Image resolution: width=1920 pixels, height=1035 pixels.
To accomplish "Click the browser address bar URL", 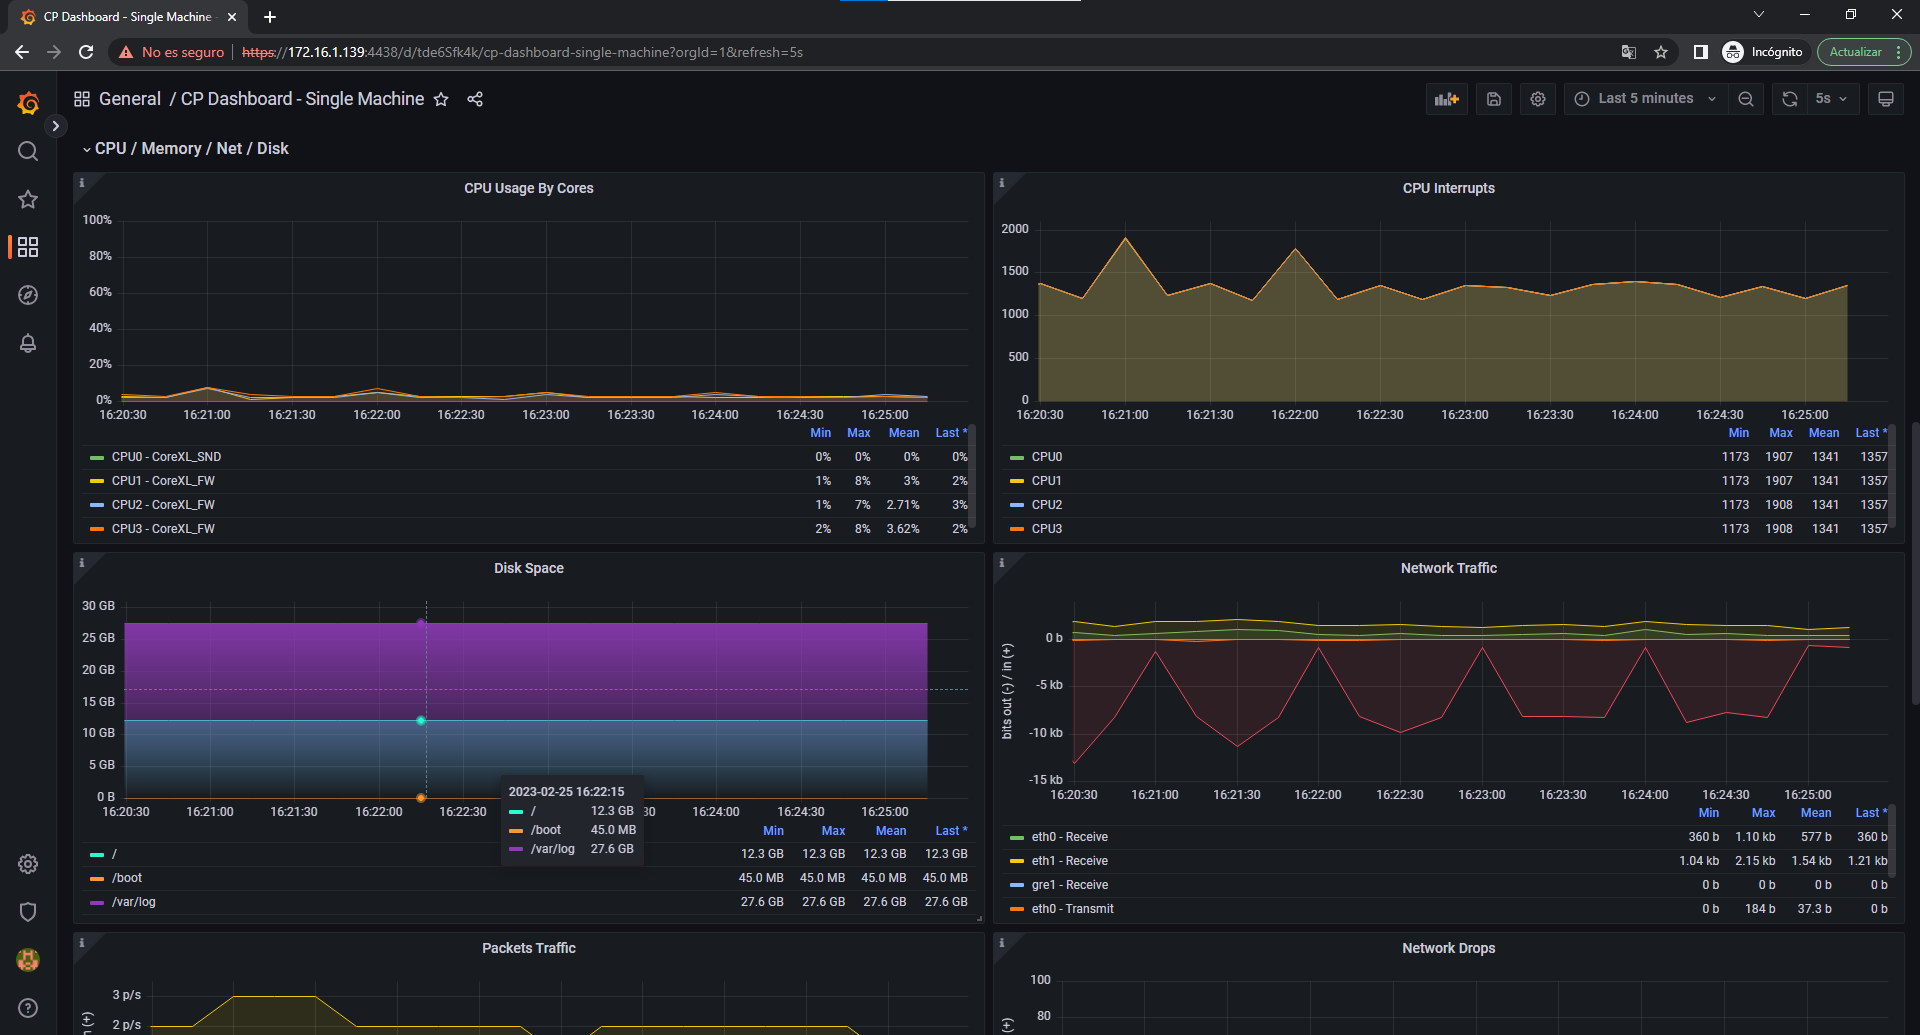I will pos(522,52).
